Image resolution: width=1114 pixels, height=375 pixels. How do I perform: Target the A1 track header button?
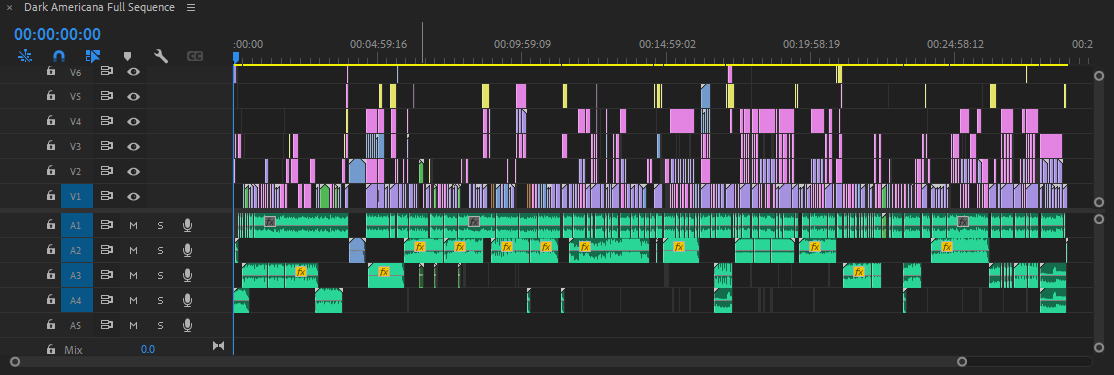click(x=77, y=225)
